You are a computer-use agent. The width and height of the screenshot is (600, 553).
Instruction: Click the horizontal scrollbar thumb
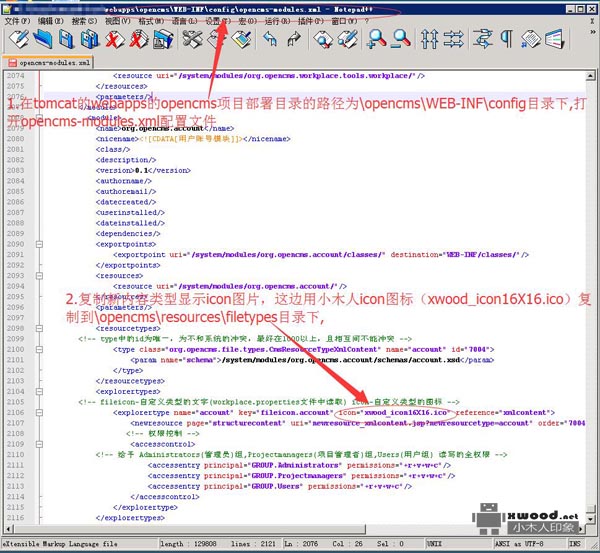tap(189, 529)
